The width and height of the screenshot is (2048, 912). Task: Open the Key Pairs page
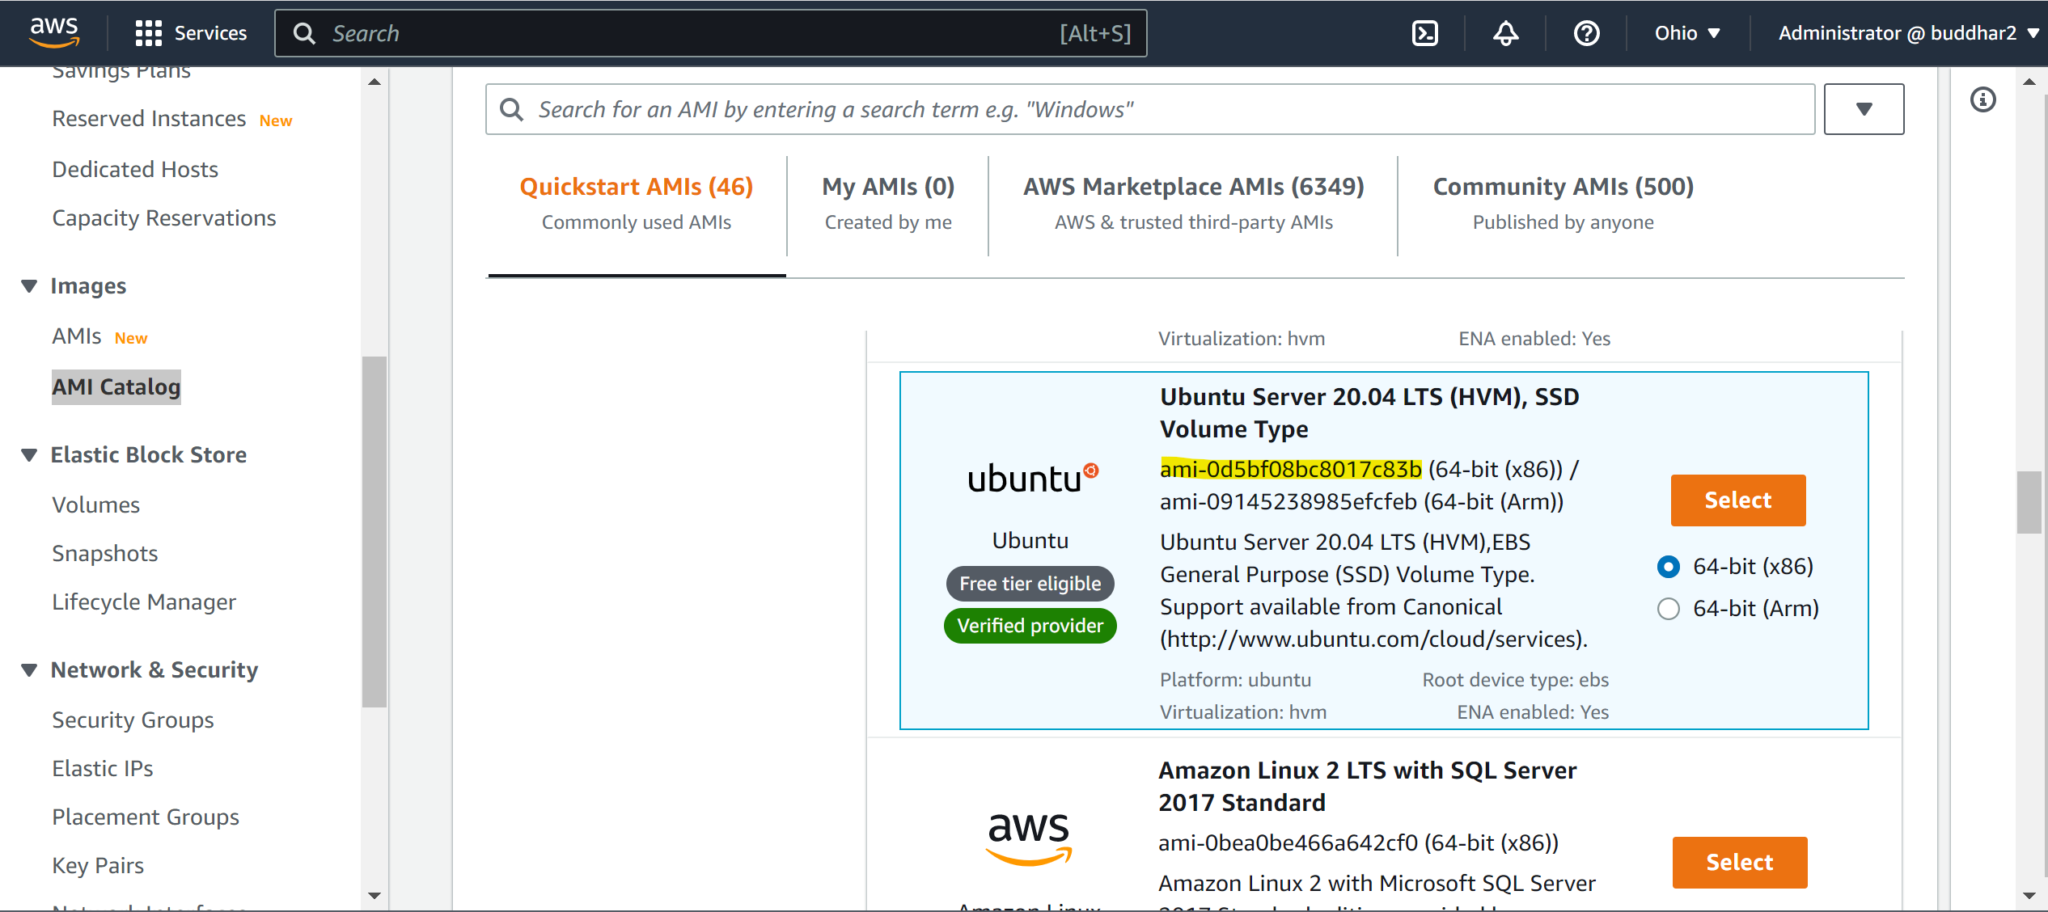pos(98,864)
